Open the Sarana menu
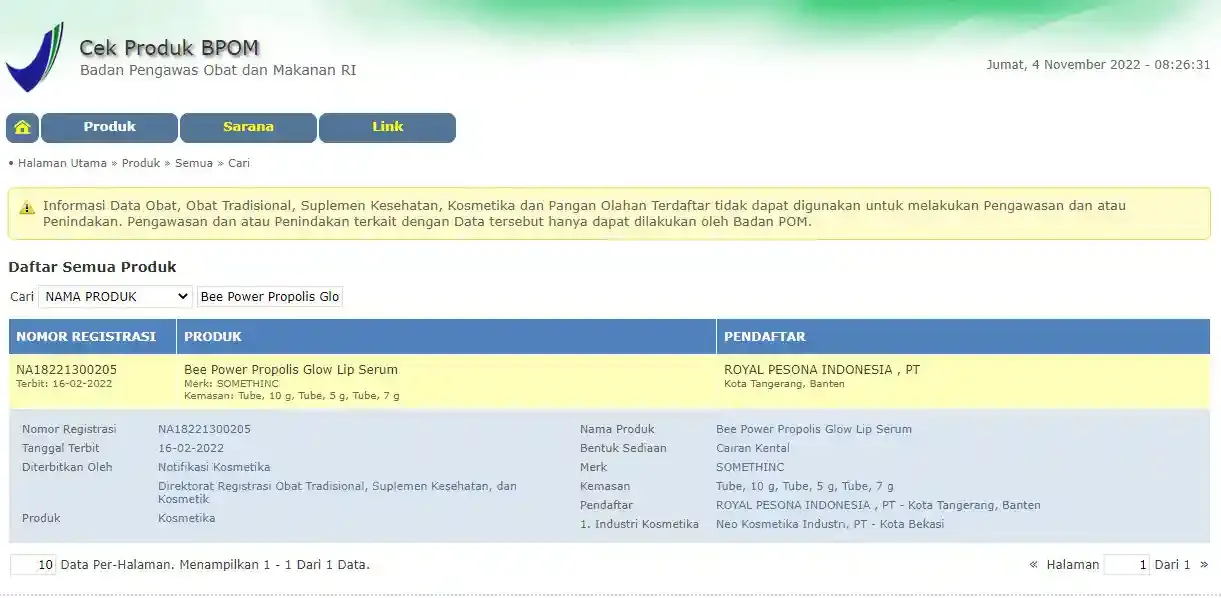The height and width of the screenshot is (598, 1221). tap(248, 127)
